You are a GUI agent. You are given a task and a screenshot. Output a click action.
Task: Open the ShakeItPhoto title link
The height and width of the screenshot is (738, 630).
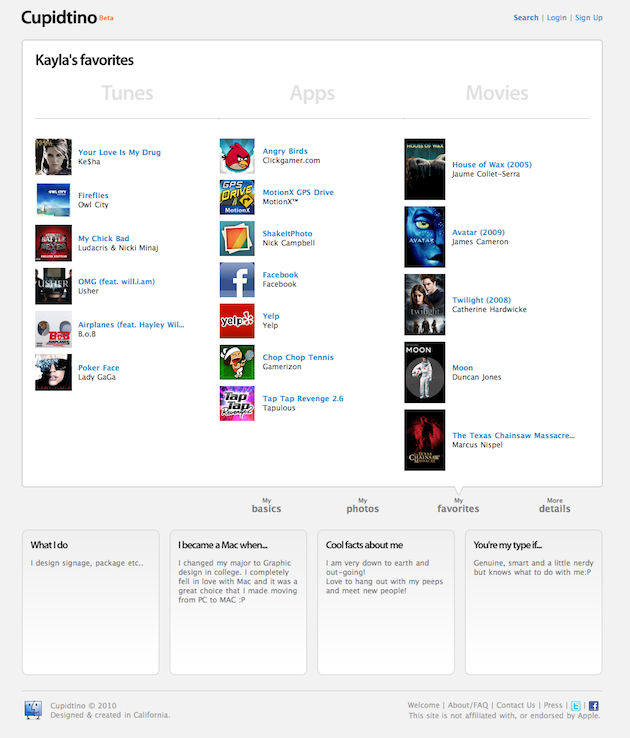(x=287, y=233)
